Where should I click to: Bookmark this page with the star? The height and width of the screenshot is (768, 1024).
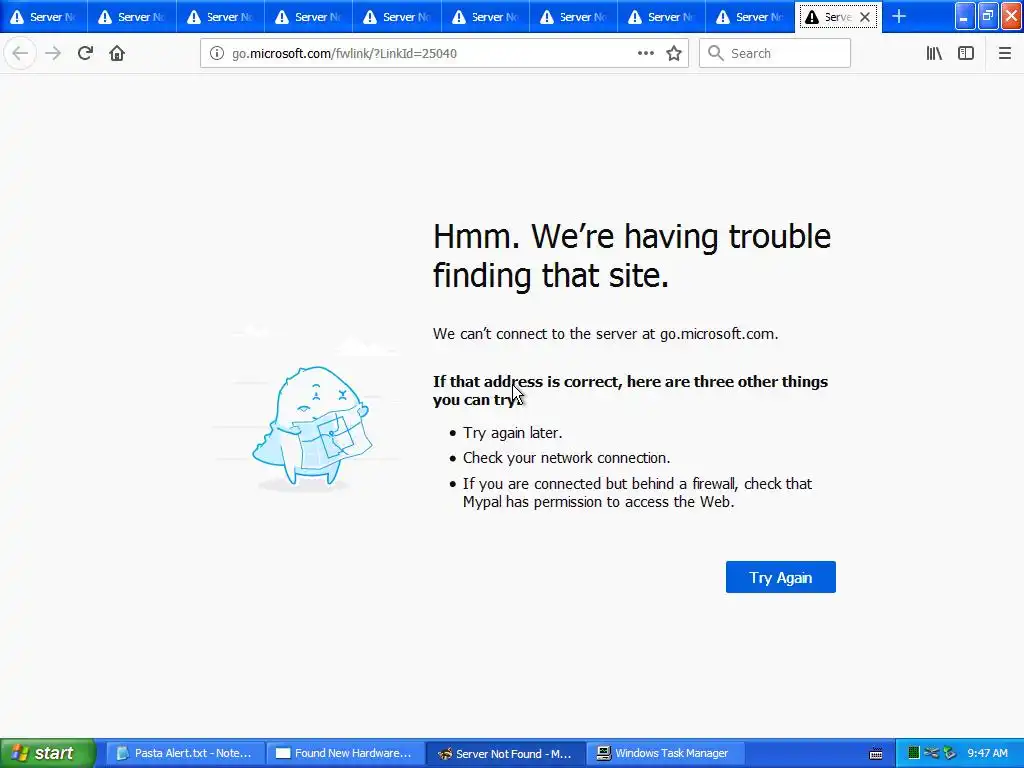coord(674,54)
